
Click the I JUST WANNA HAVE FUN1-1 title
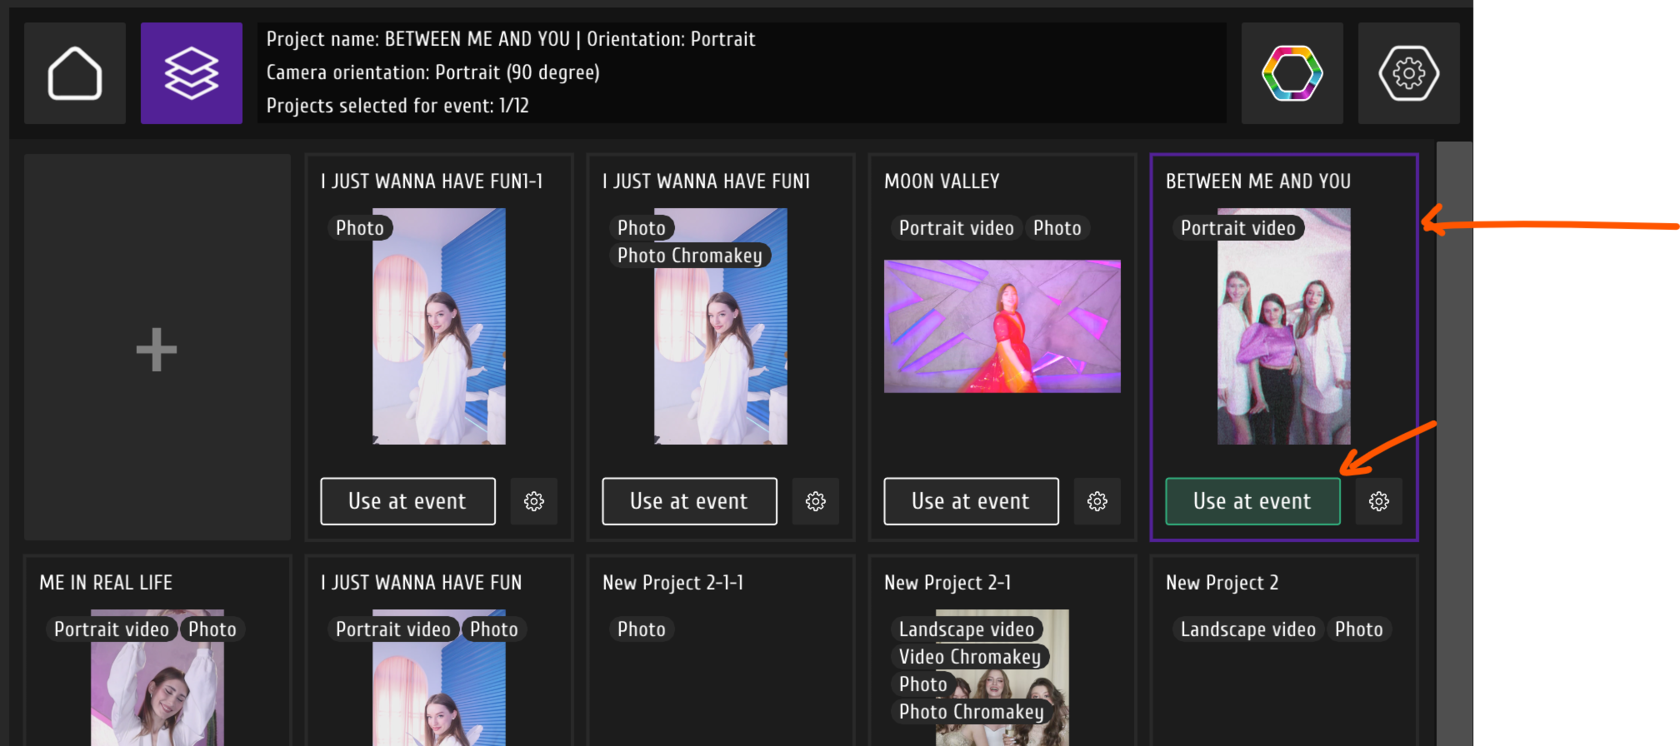[432, 181]
